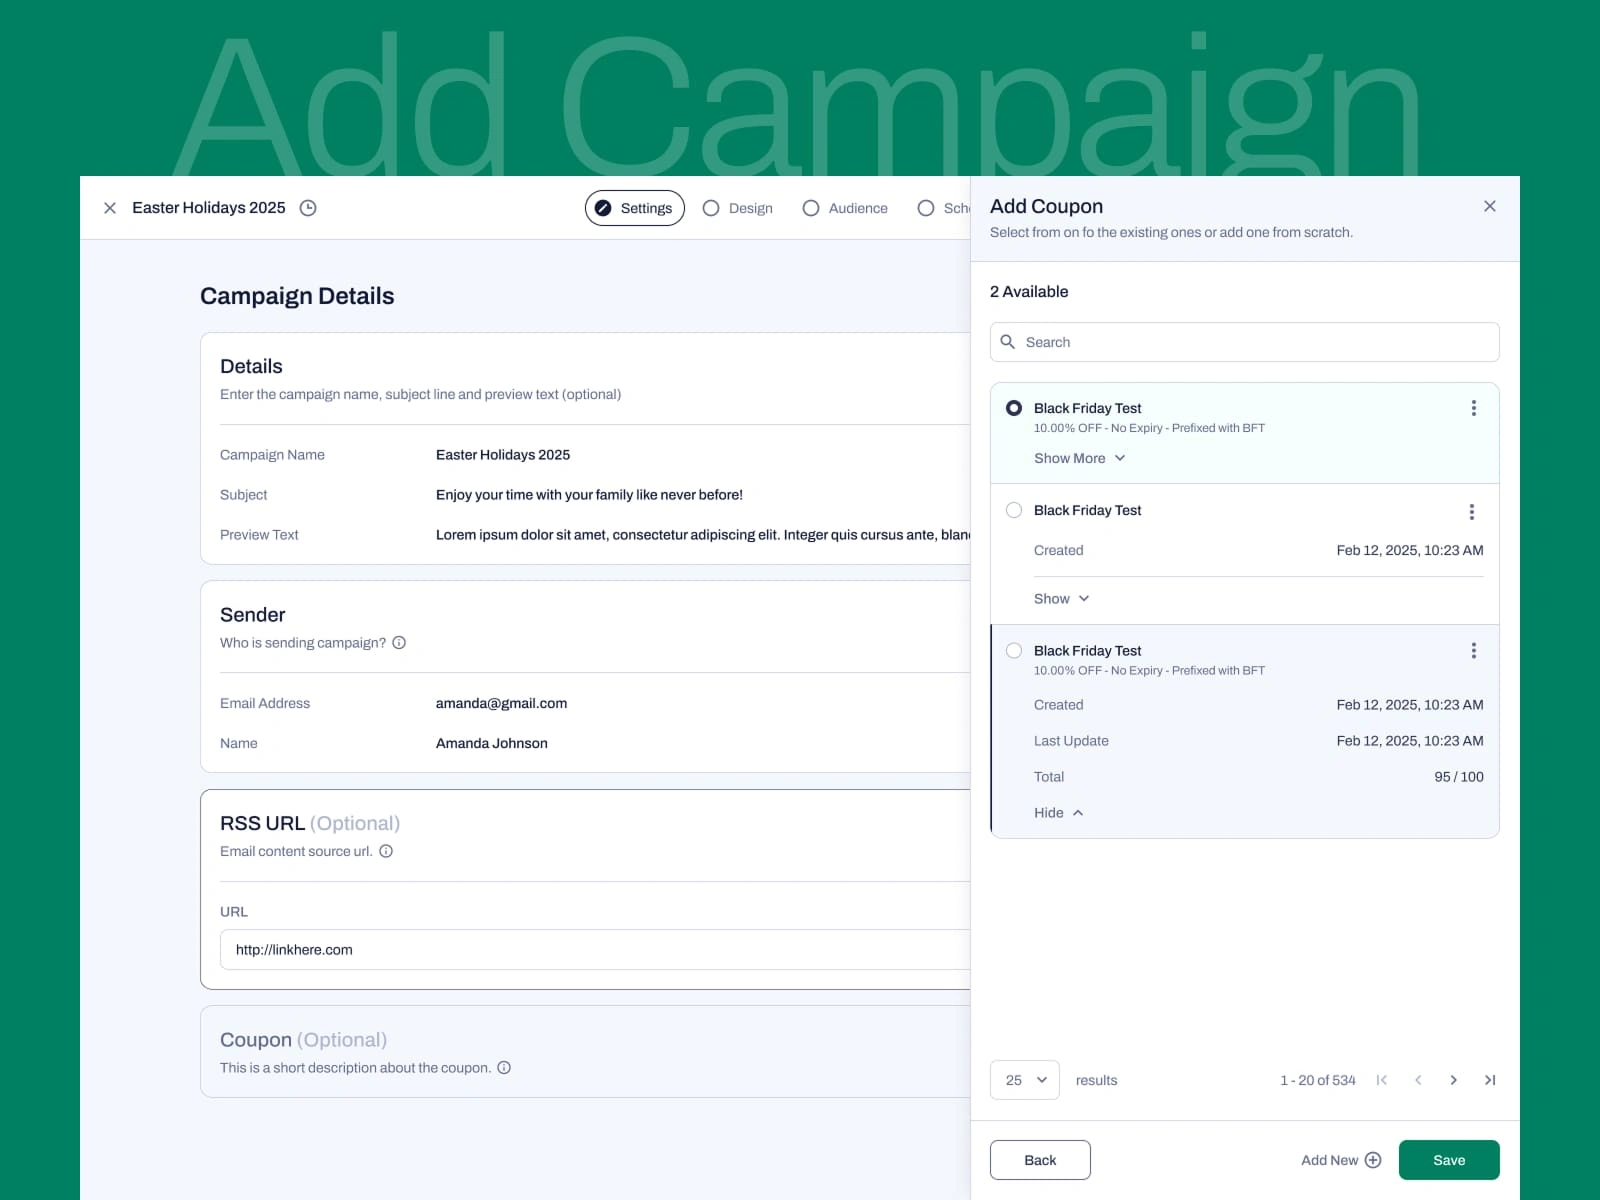This screenshot has height=1200, width=1600.
Task: Select the first Black Friday Test coupon radio
Action: 1014,408
